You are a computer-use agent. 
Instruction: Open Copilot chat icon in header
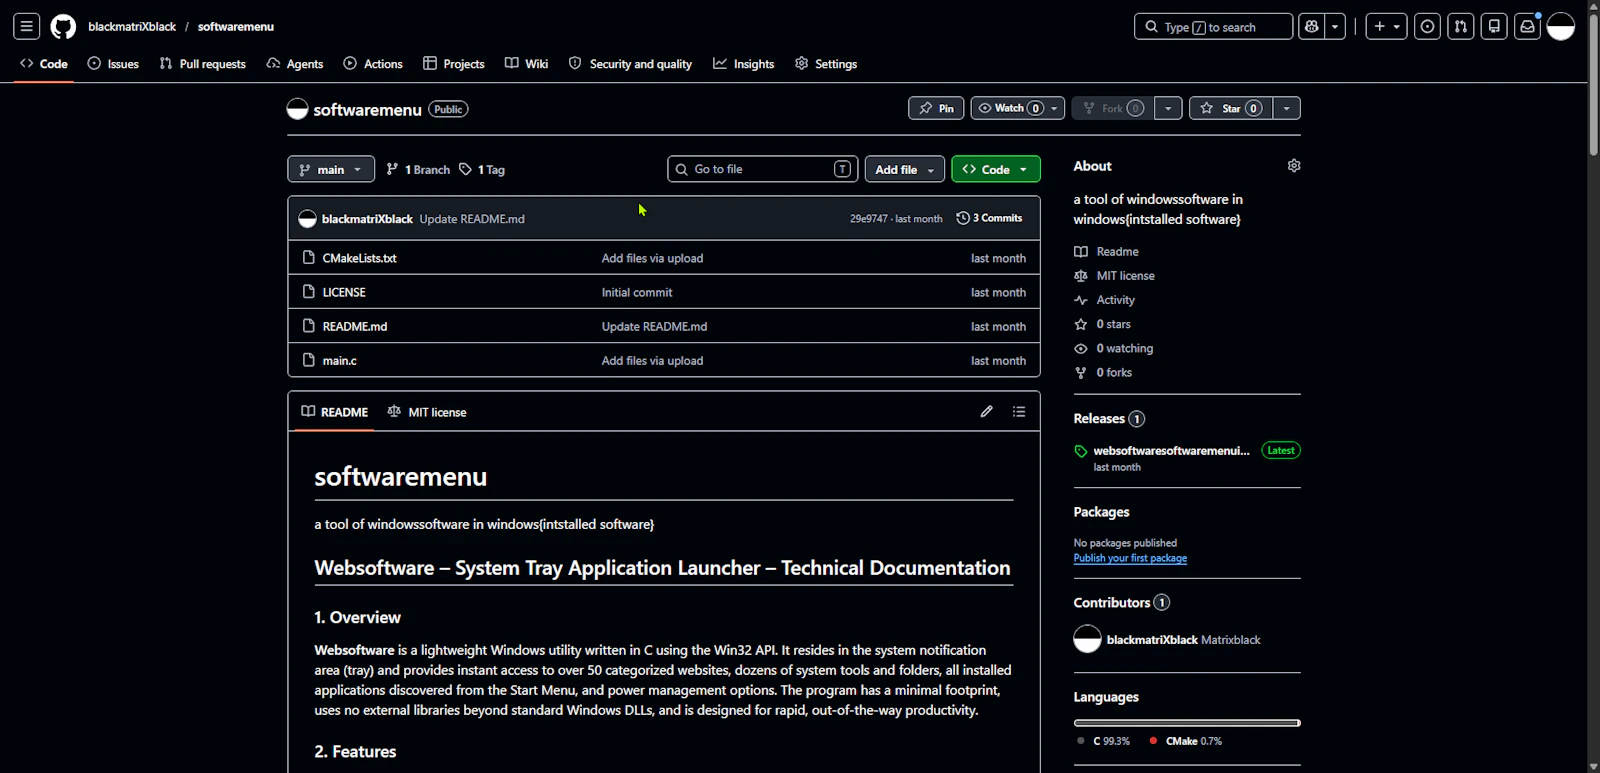[1312, 27]
